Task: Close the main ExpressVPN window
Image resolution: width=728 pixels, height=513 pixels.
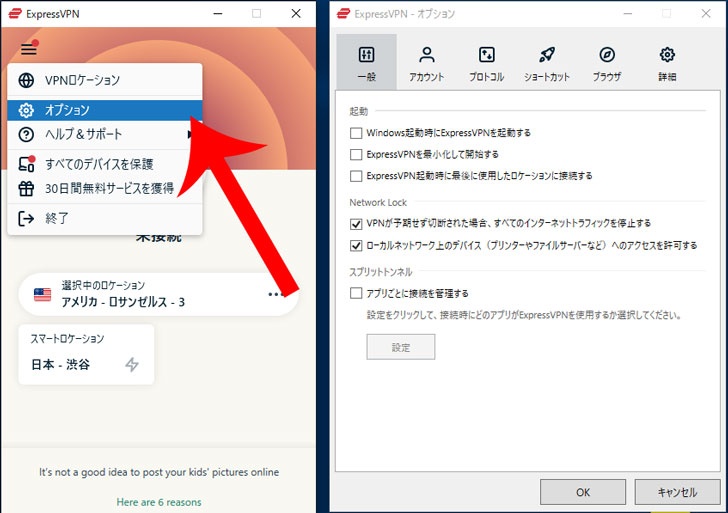Action: (x=296, y=14)
